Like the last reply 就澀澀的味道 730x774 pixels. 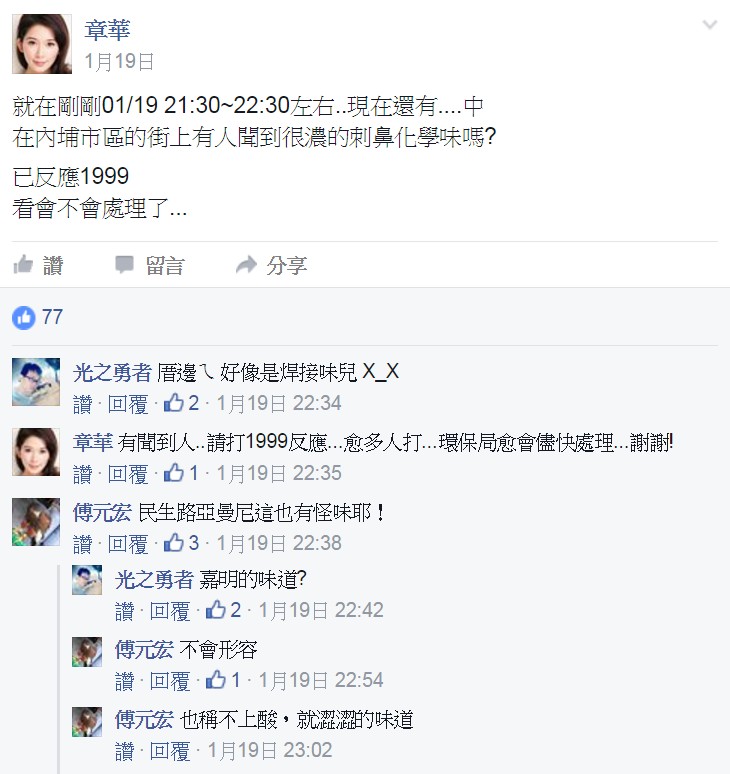(x=124, y=751)
